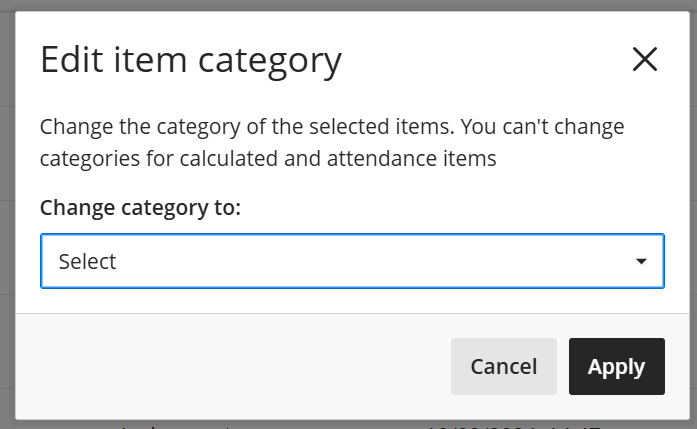Click the small black triangle in Select box
This screenshot has width=697, height=429.
pyautogui.click(x=641, y=262)
